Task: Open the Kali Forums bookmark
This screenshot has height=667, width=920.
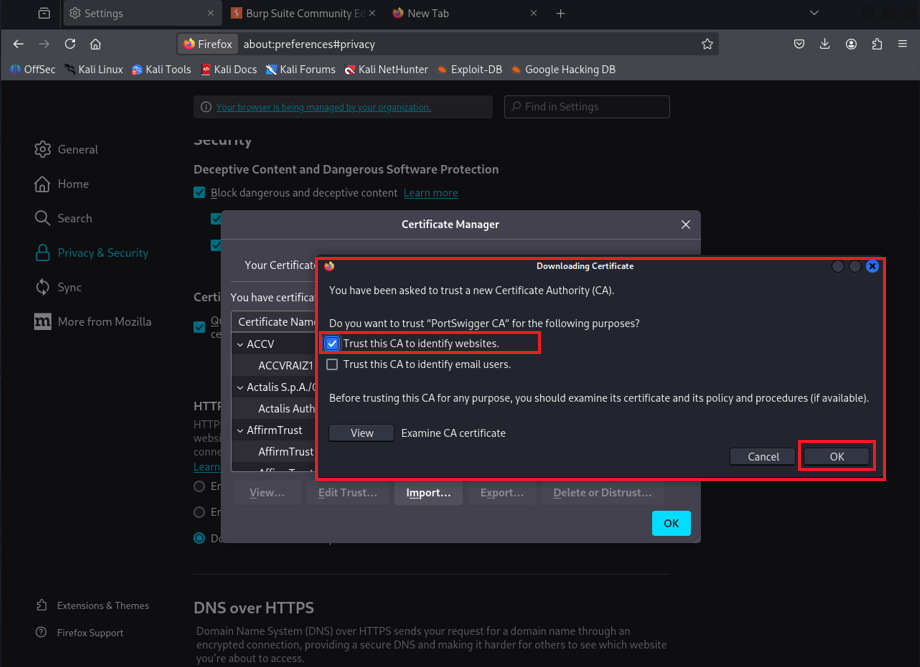Action: pyautogui.click(x=300, y=69)
